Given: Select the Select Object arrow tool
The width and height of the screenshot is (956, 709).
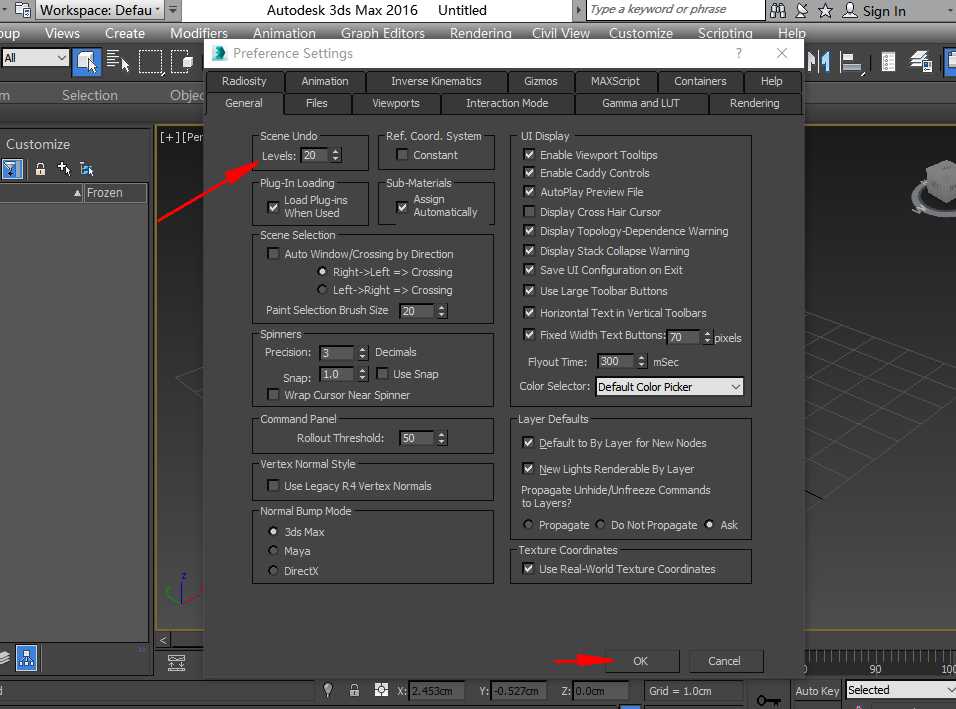Looking at the screenshot, I should pyautogui.click(x=86, y=62).
